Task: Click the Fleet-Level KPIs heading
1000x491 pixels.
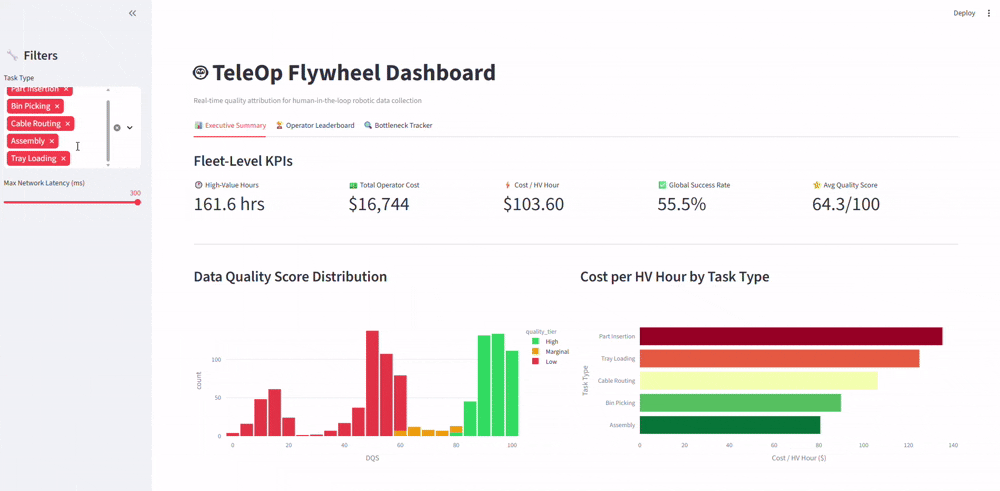Action: click(243, 161)
